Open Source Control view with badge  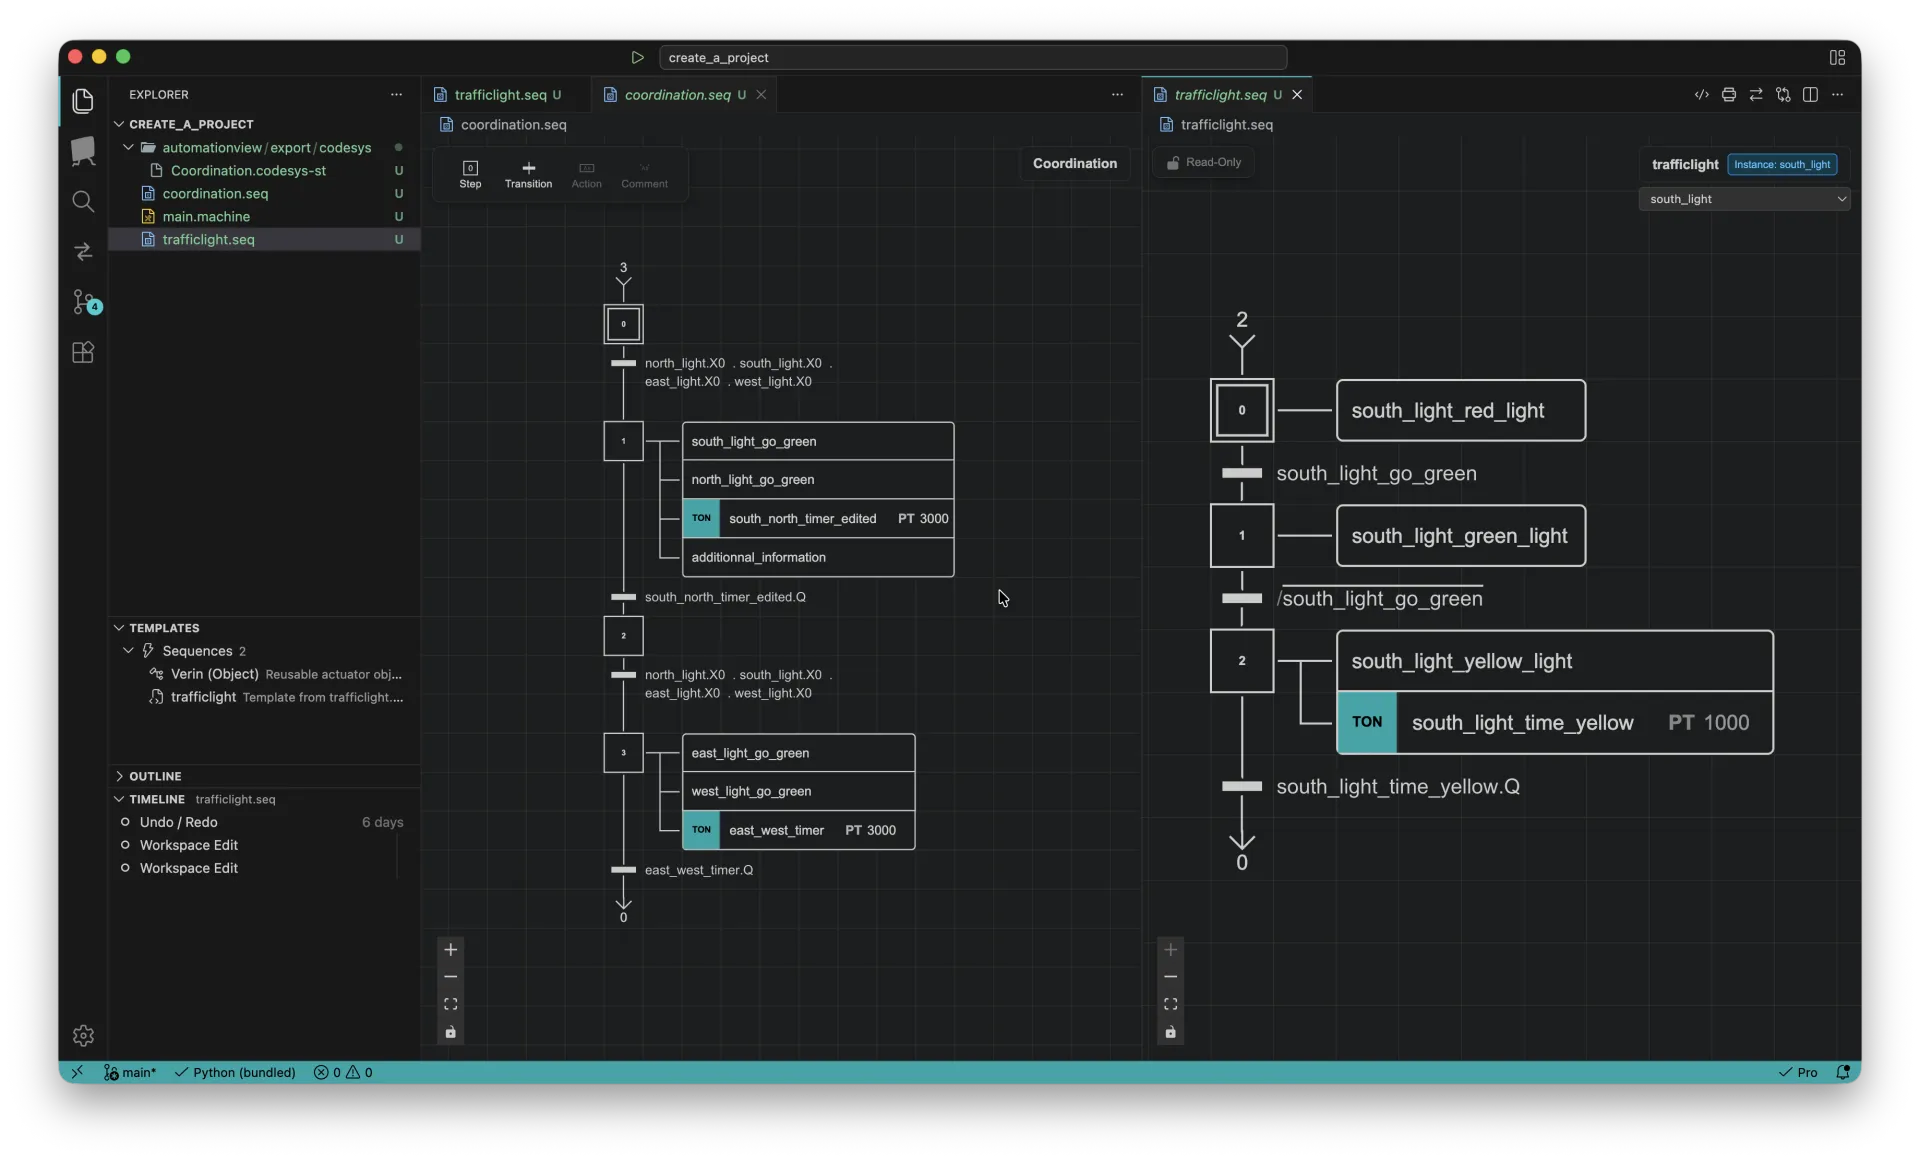click(x=85, y=302)
